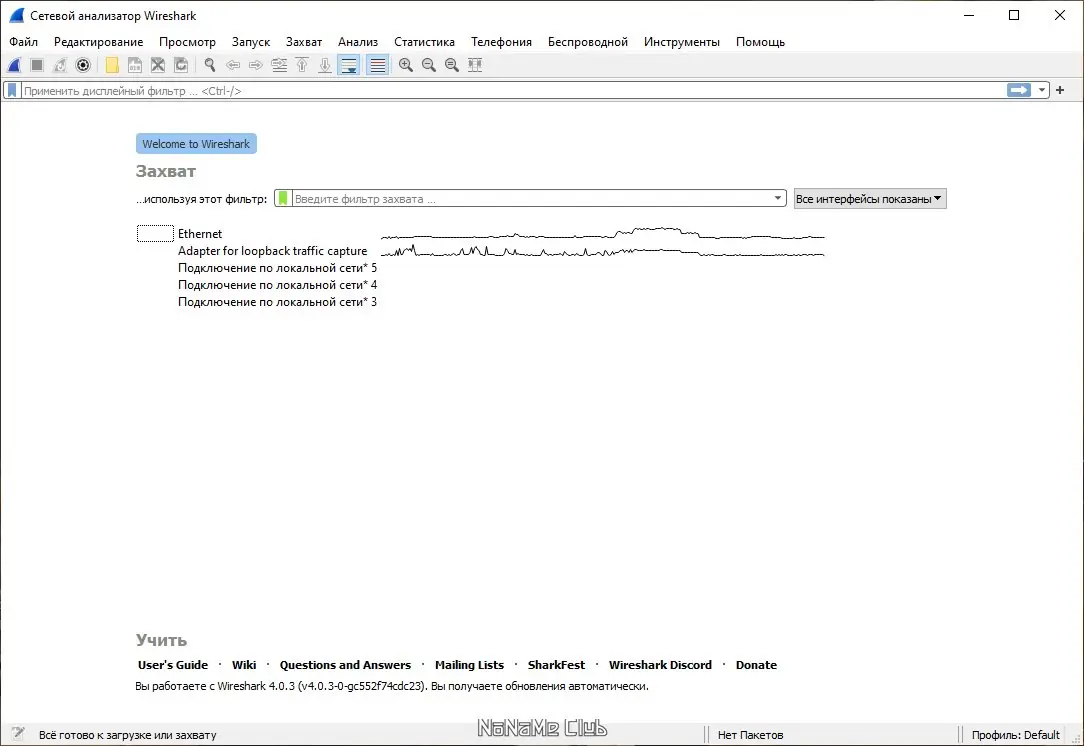Apply display filter arrow button
This screenshot has width=1084, height=746.
pos(1019,90)
